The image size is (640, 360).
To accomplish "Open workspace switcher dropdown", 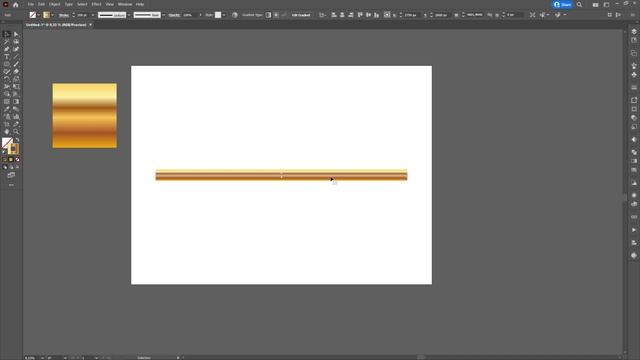I will point(607,4).
